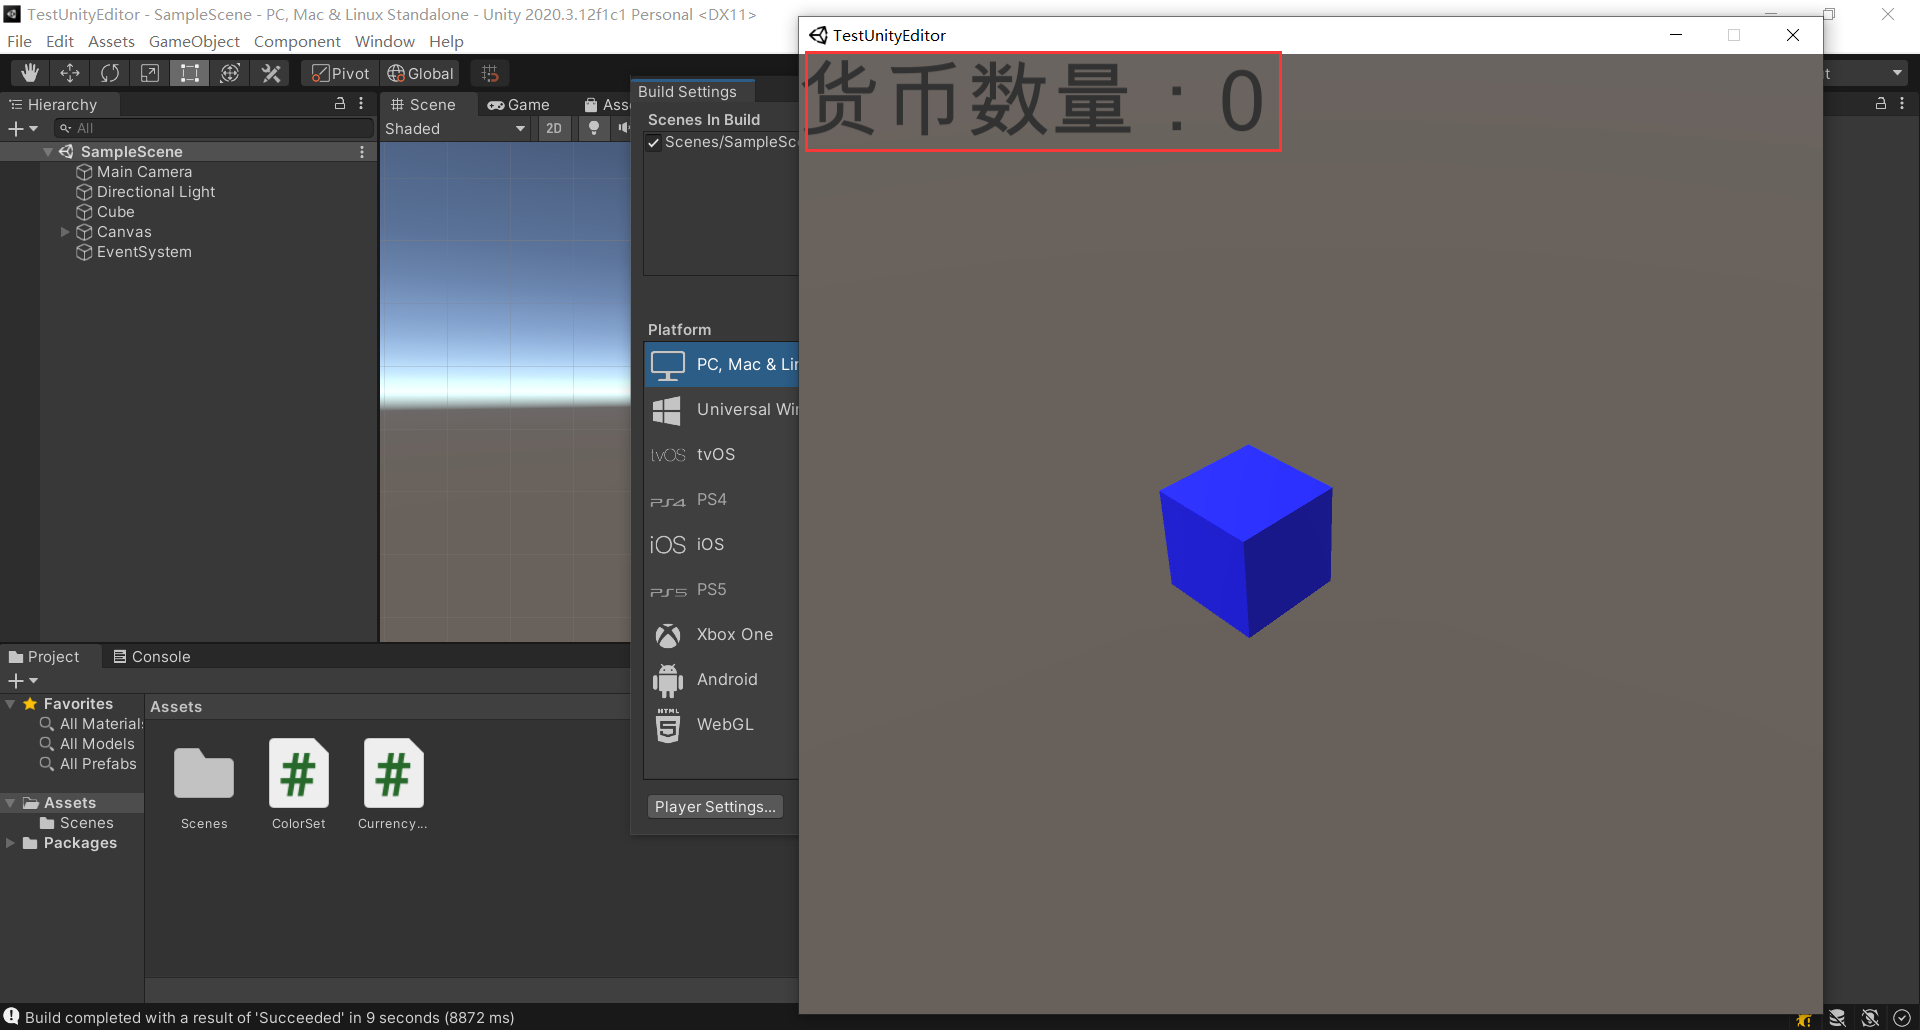Toggle the Scenes/SampleScene checkbox in Build Settings
Image resolution: width=1920 pixels, height=1030 pixels.
(x=655, y=142)
